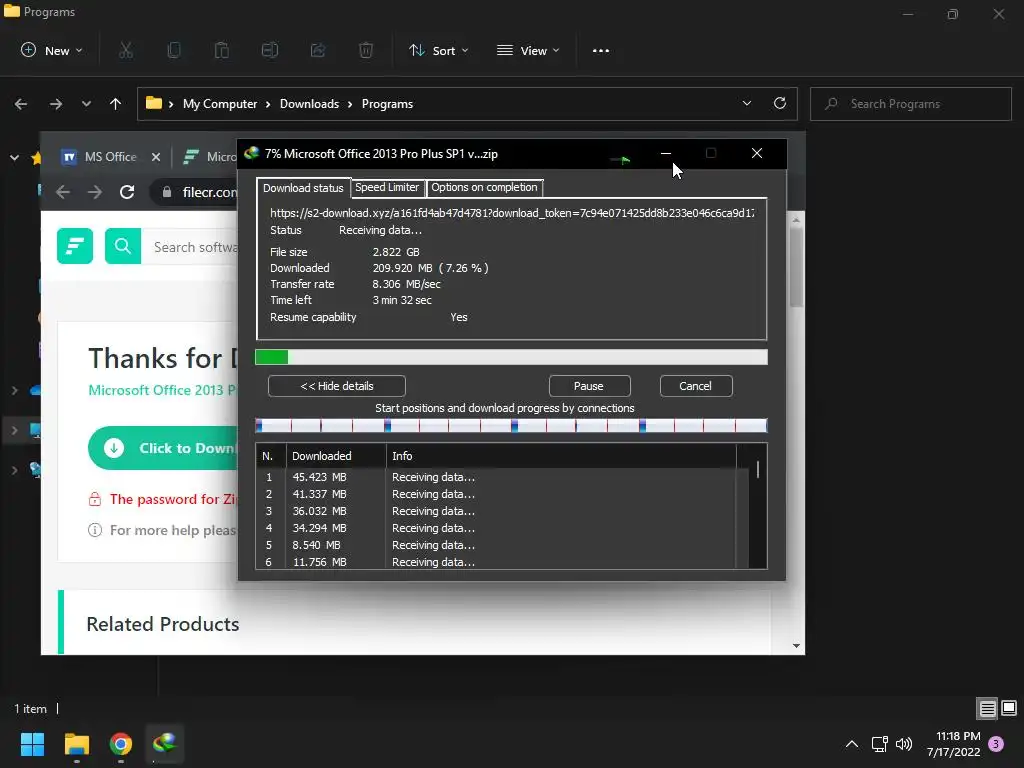Viewport: 1024px width, 768px height.
Task: Open the View dropdown in File Explorer
Action: (x=528, y=50)
